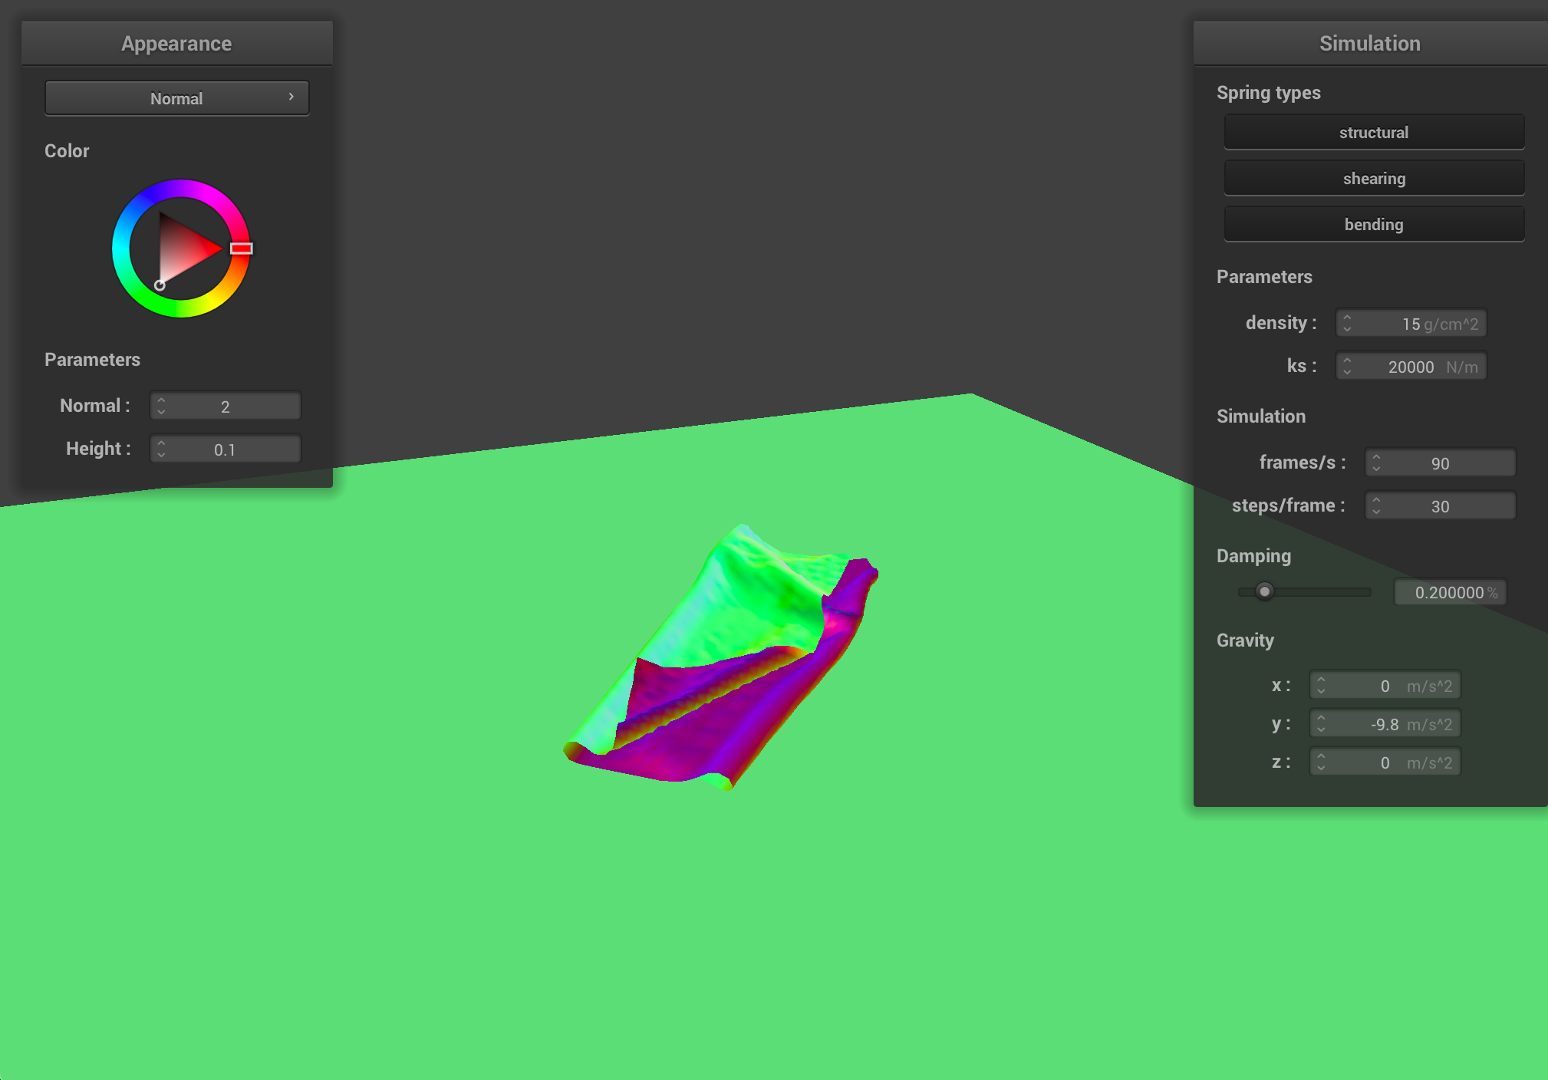Screen dimensions: 1548x1080
Task: Click the ks stepper arrows
Action: click(x=1347, y=366)
